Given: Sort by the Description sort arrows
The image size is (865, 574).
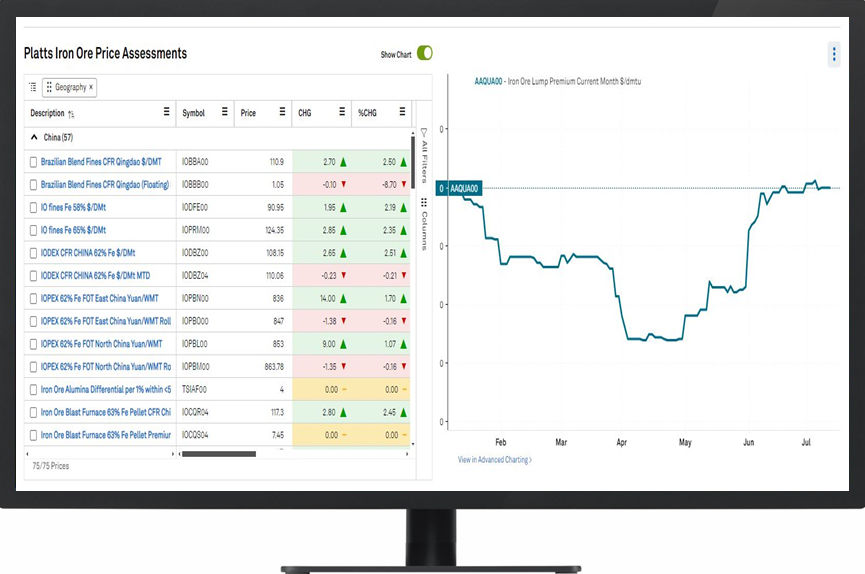Looking at the screenshot, I should [x=71, y=114].
